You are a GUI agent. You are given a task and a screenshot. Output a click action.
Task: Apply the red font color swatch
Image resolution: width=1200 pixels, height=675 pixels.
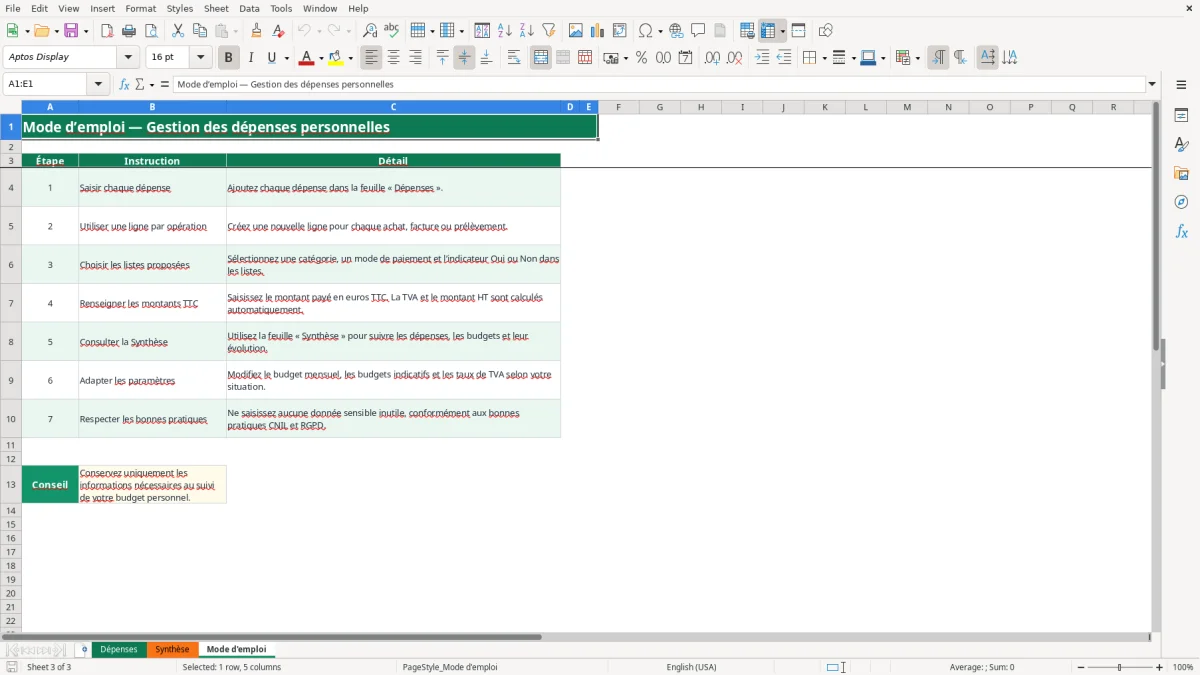coord(306,58)
